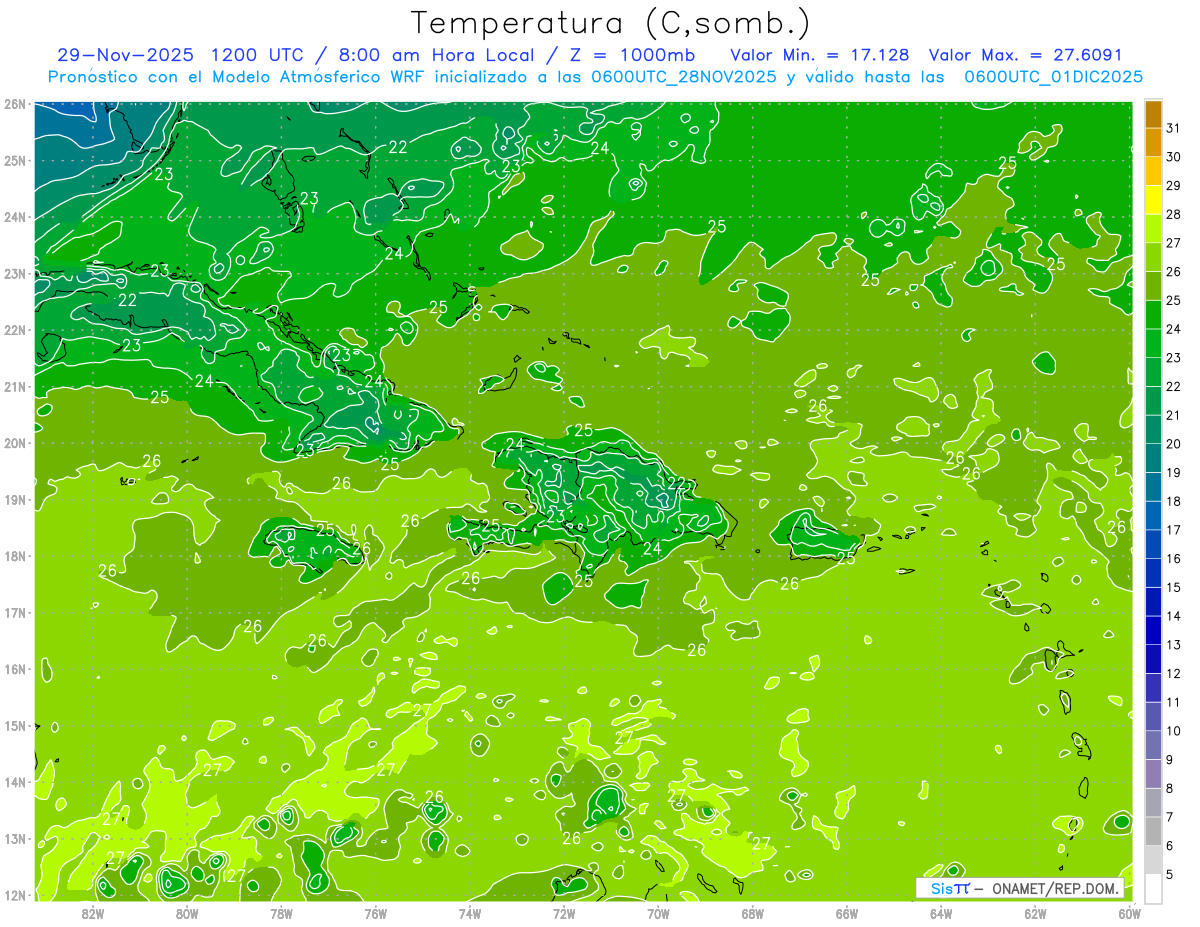This screenshot has height=927, width=1200.
Task: Click the 80W longitude label
Action: point(186,914)
